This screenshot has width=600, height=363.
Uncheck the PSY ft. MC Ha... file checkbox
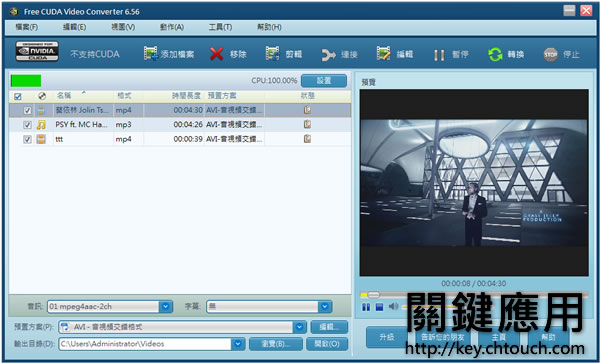point(27,125)
